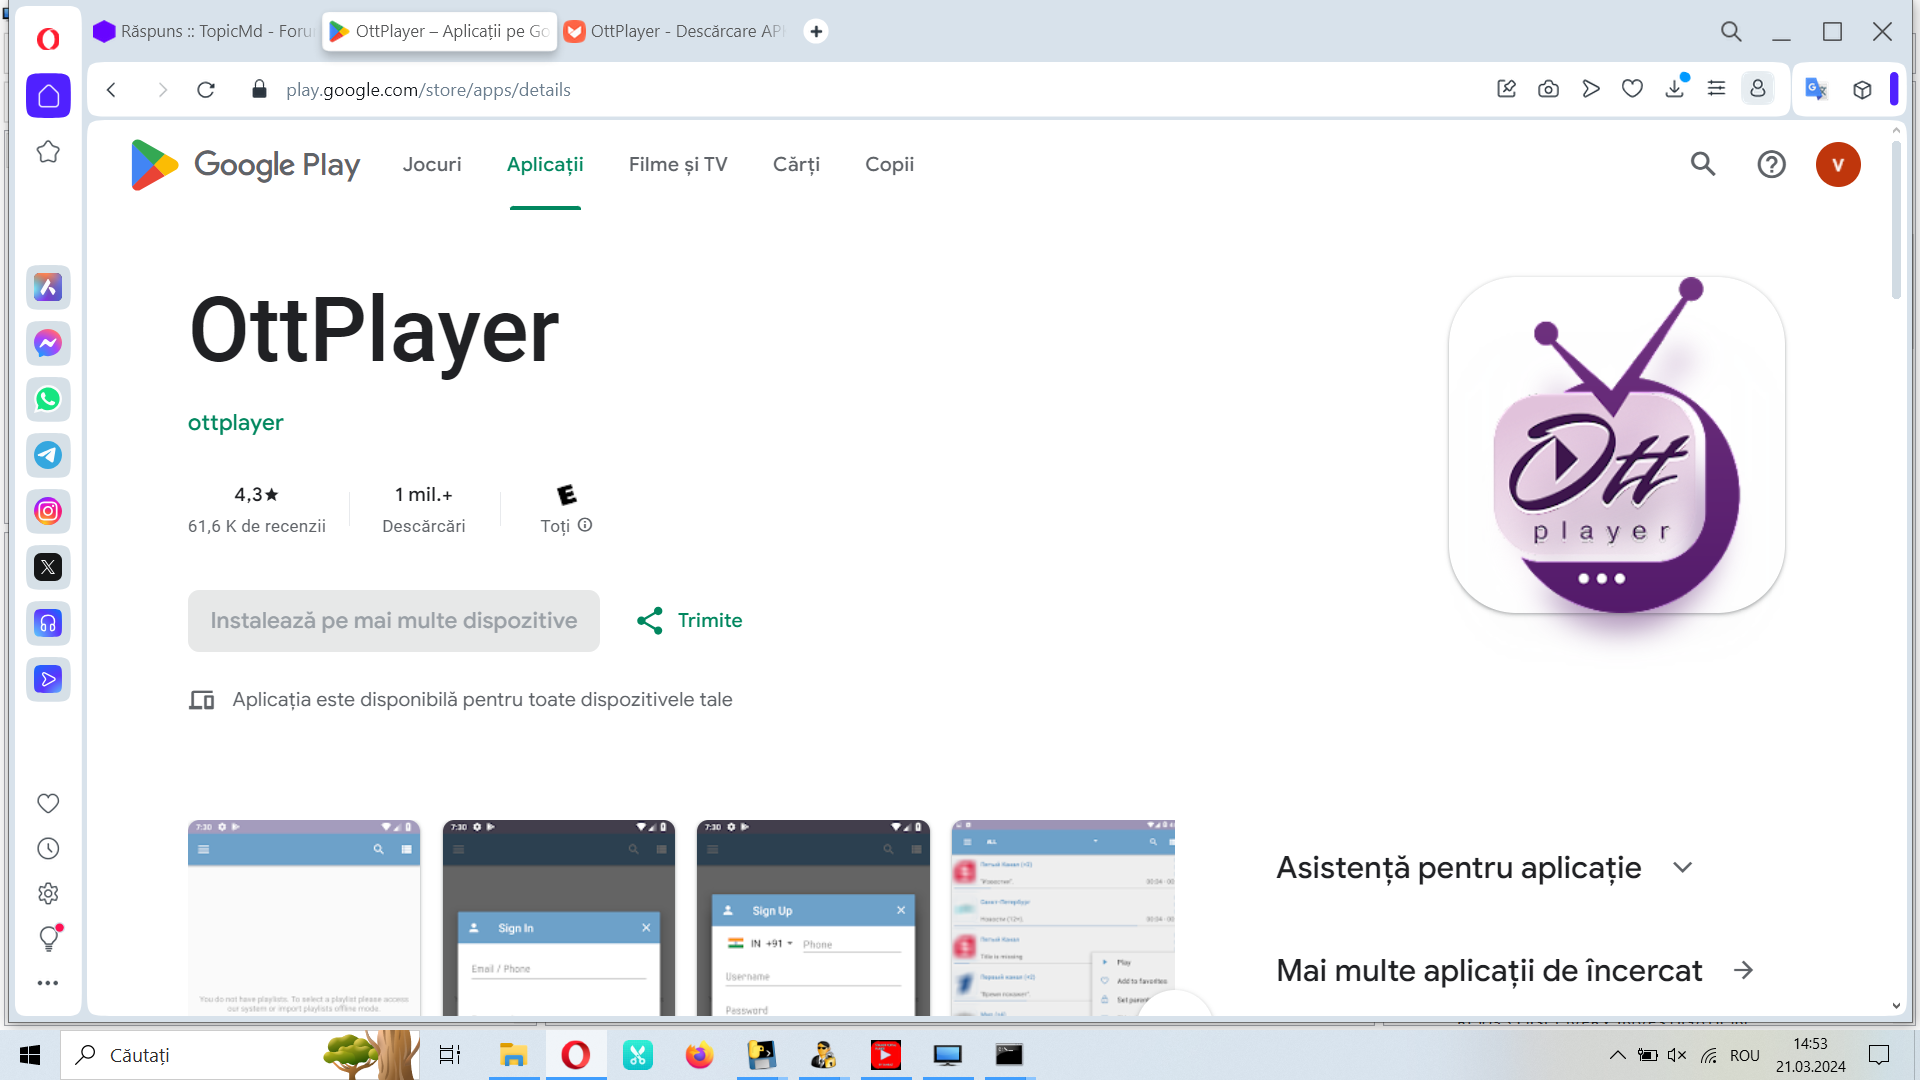Switch to Răspuns TopicMd Forum tab
The width and height of the screenshot is (1920, 1080).
(x=204, y=31)
